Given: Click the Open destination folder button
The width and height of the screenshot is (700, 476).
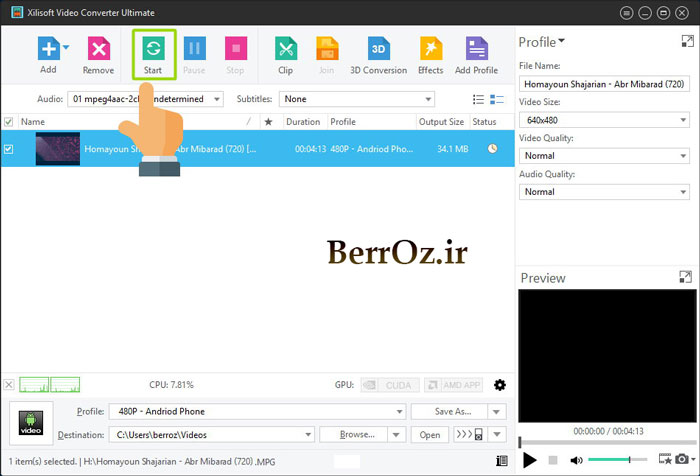Looking at the screenshot, I should [x=429, y=435].
